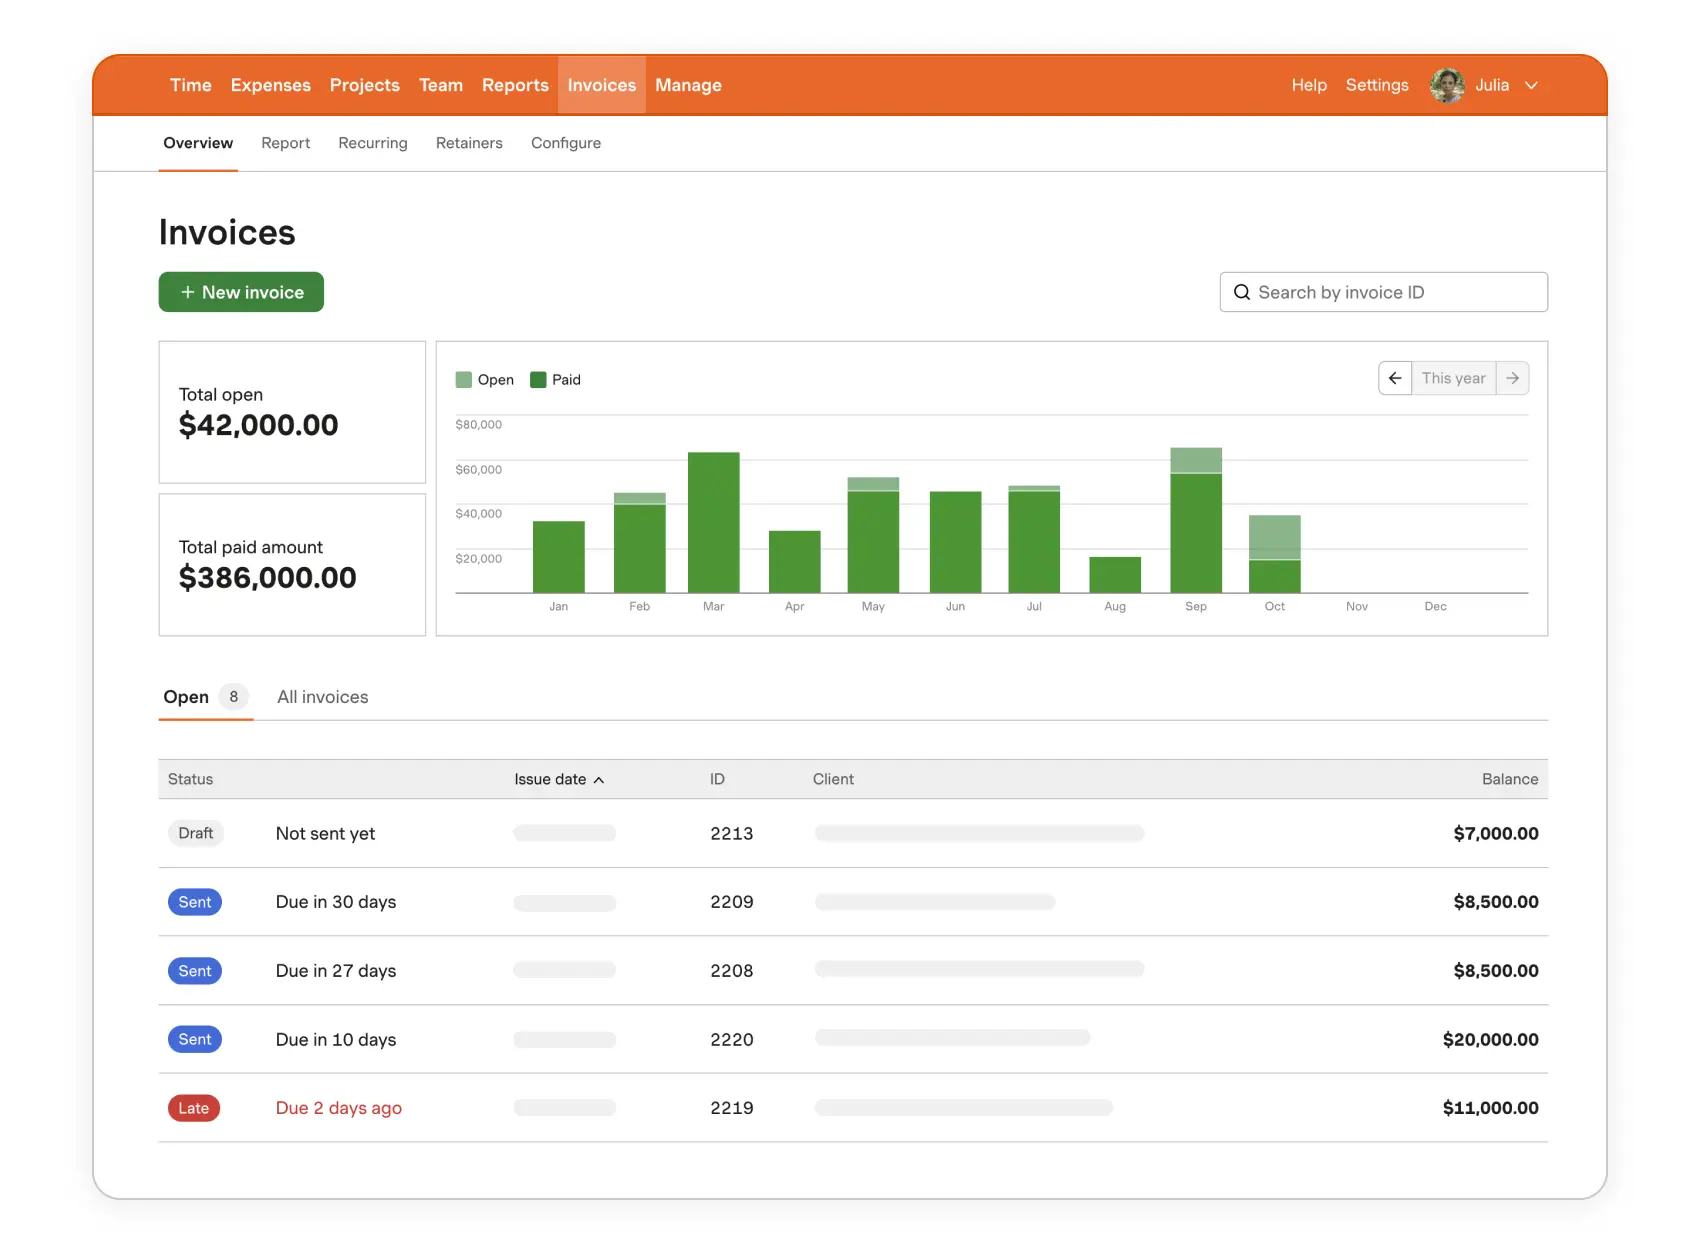Open the This year range selector
This screenshot has width=1700, height=1258.
click(x=1453, y=378)
